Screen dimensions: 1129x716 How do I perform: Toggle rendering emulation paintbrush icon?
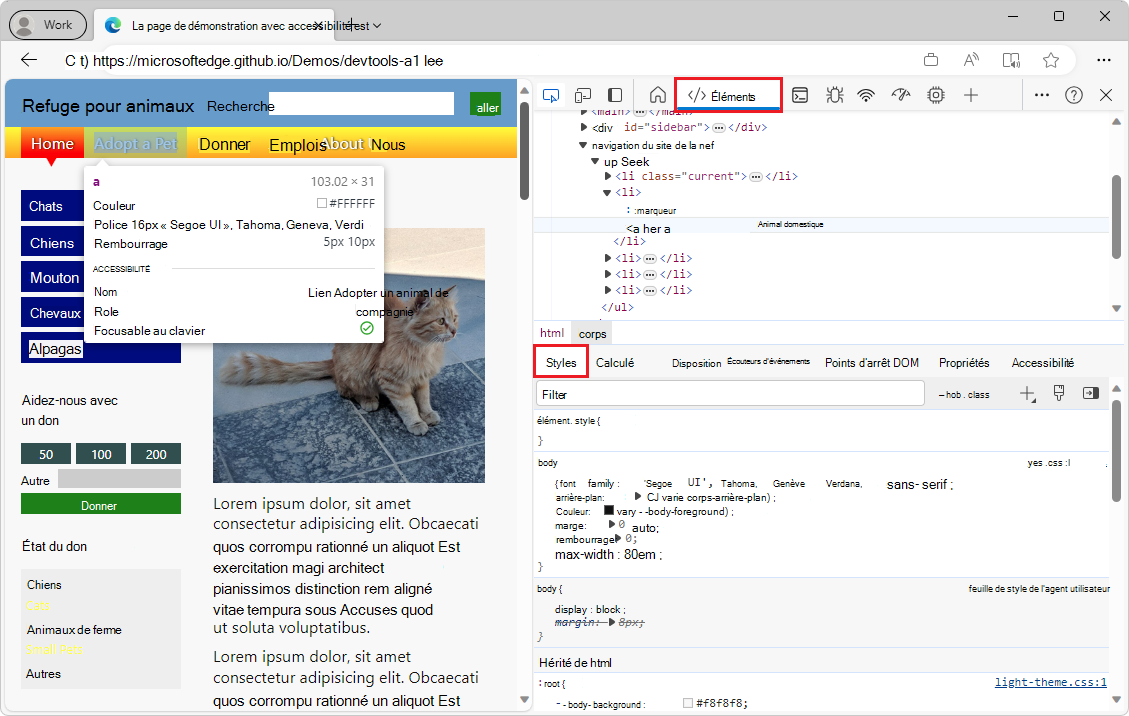coord(1058,393)
